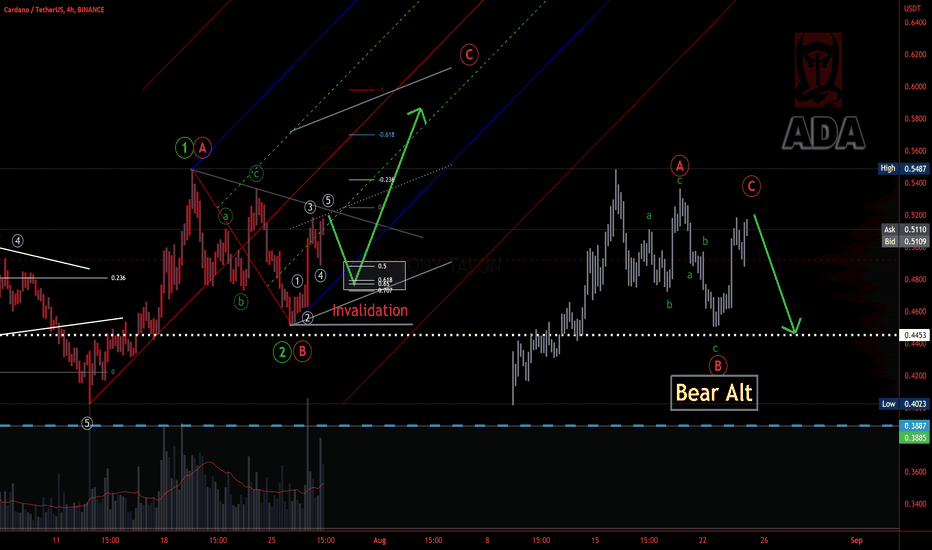932x550 pixels.
Task: Click the 0.4200 price axis value
Action: pyautogui.click(x=915, y=376)
